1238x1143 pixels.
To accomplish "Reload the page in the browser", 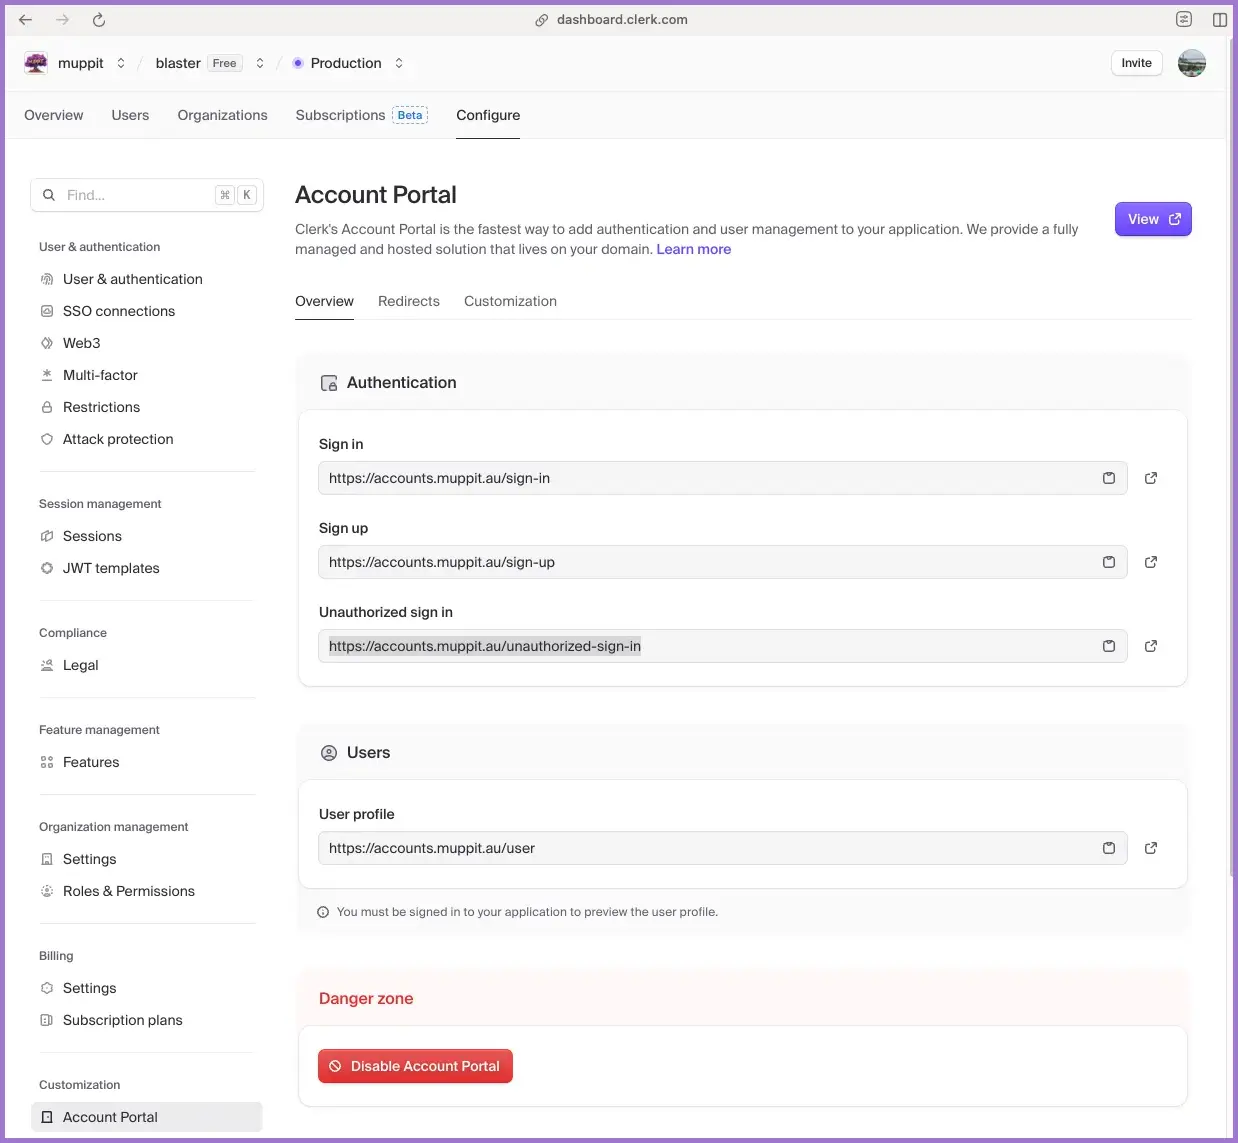I will [99, 20].
